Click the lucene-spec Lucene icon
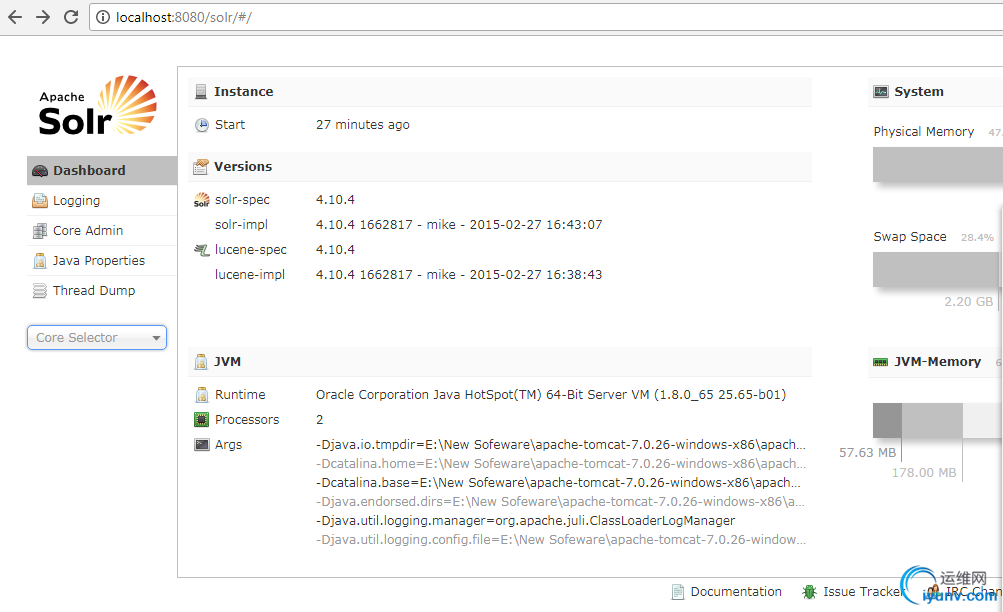Viewport: 1003px width, 612px height. point(201,250)
